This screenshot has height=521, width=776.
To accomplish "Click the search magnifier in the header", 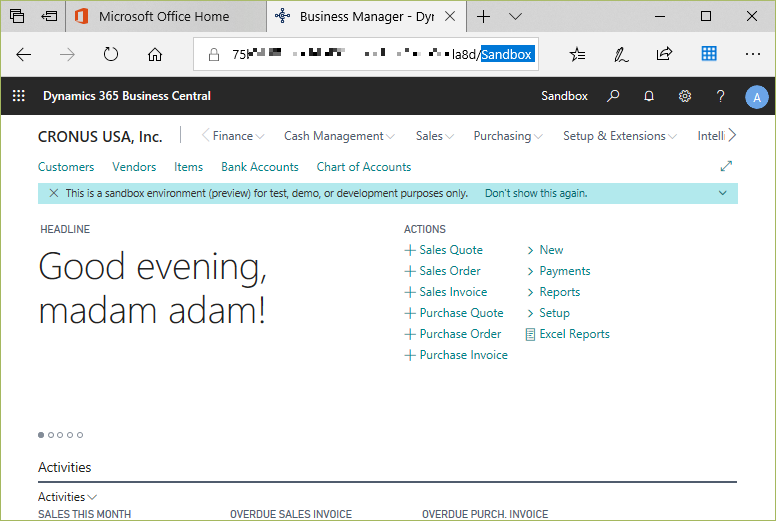I will (613, 95).
